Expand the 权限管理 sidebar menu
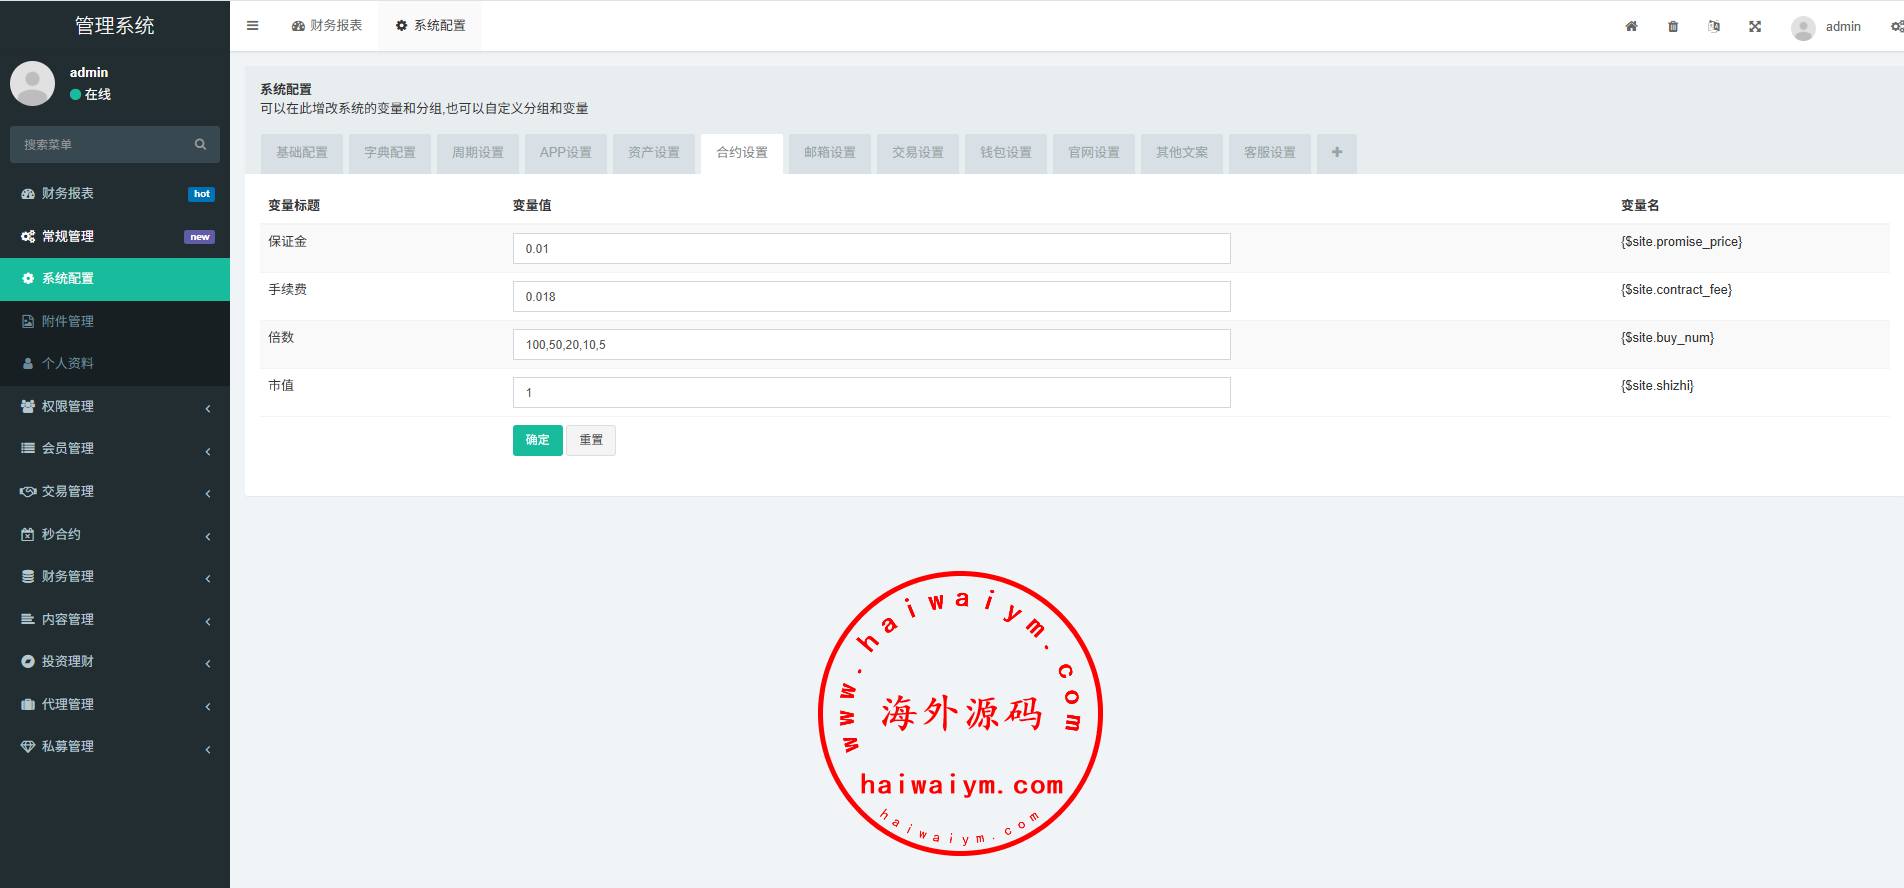1904x888 pixels. (x=115, y=407)
